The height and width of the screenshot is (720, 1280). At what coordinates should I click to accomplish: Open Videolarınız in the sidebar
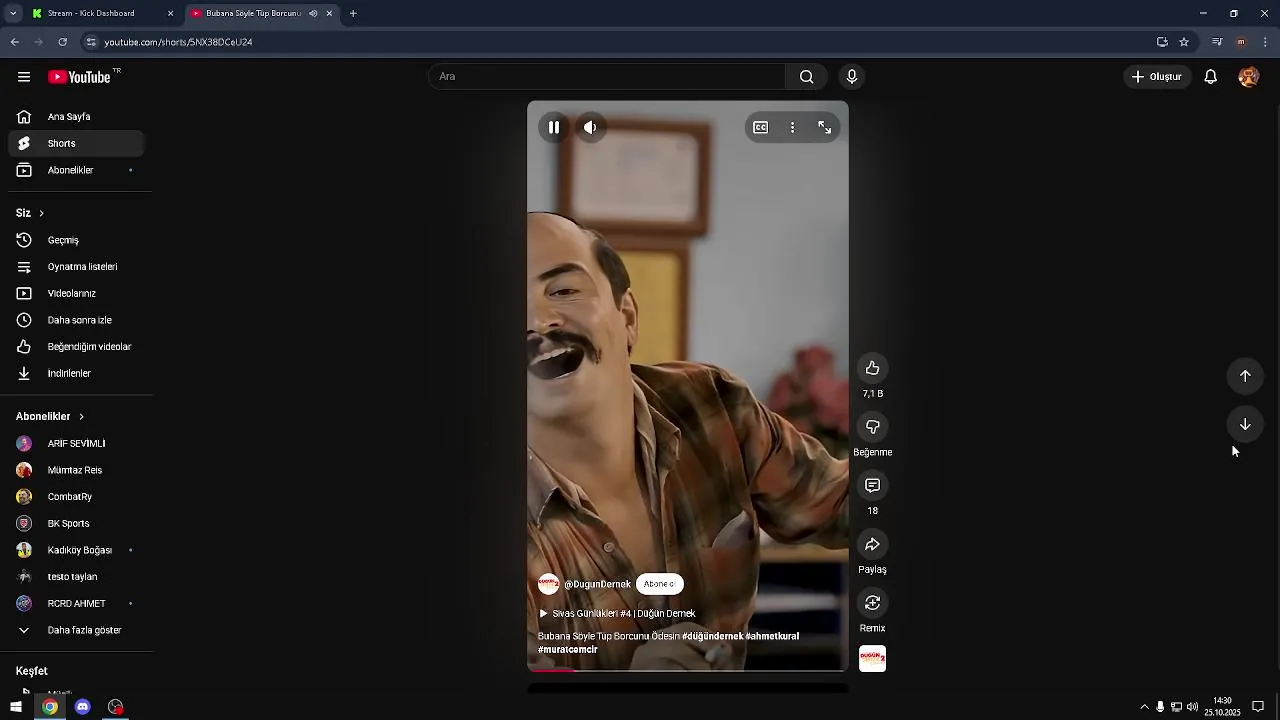(76, 294)
